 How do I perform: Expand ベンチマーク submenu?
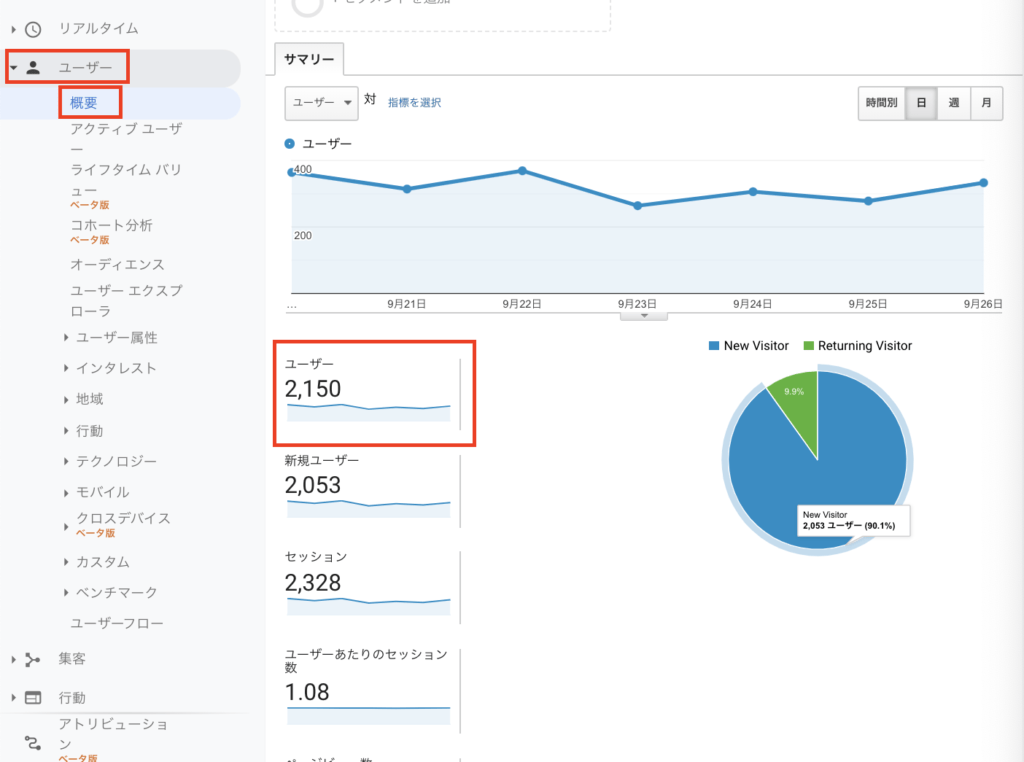pos(66,592)
